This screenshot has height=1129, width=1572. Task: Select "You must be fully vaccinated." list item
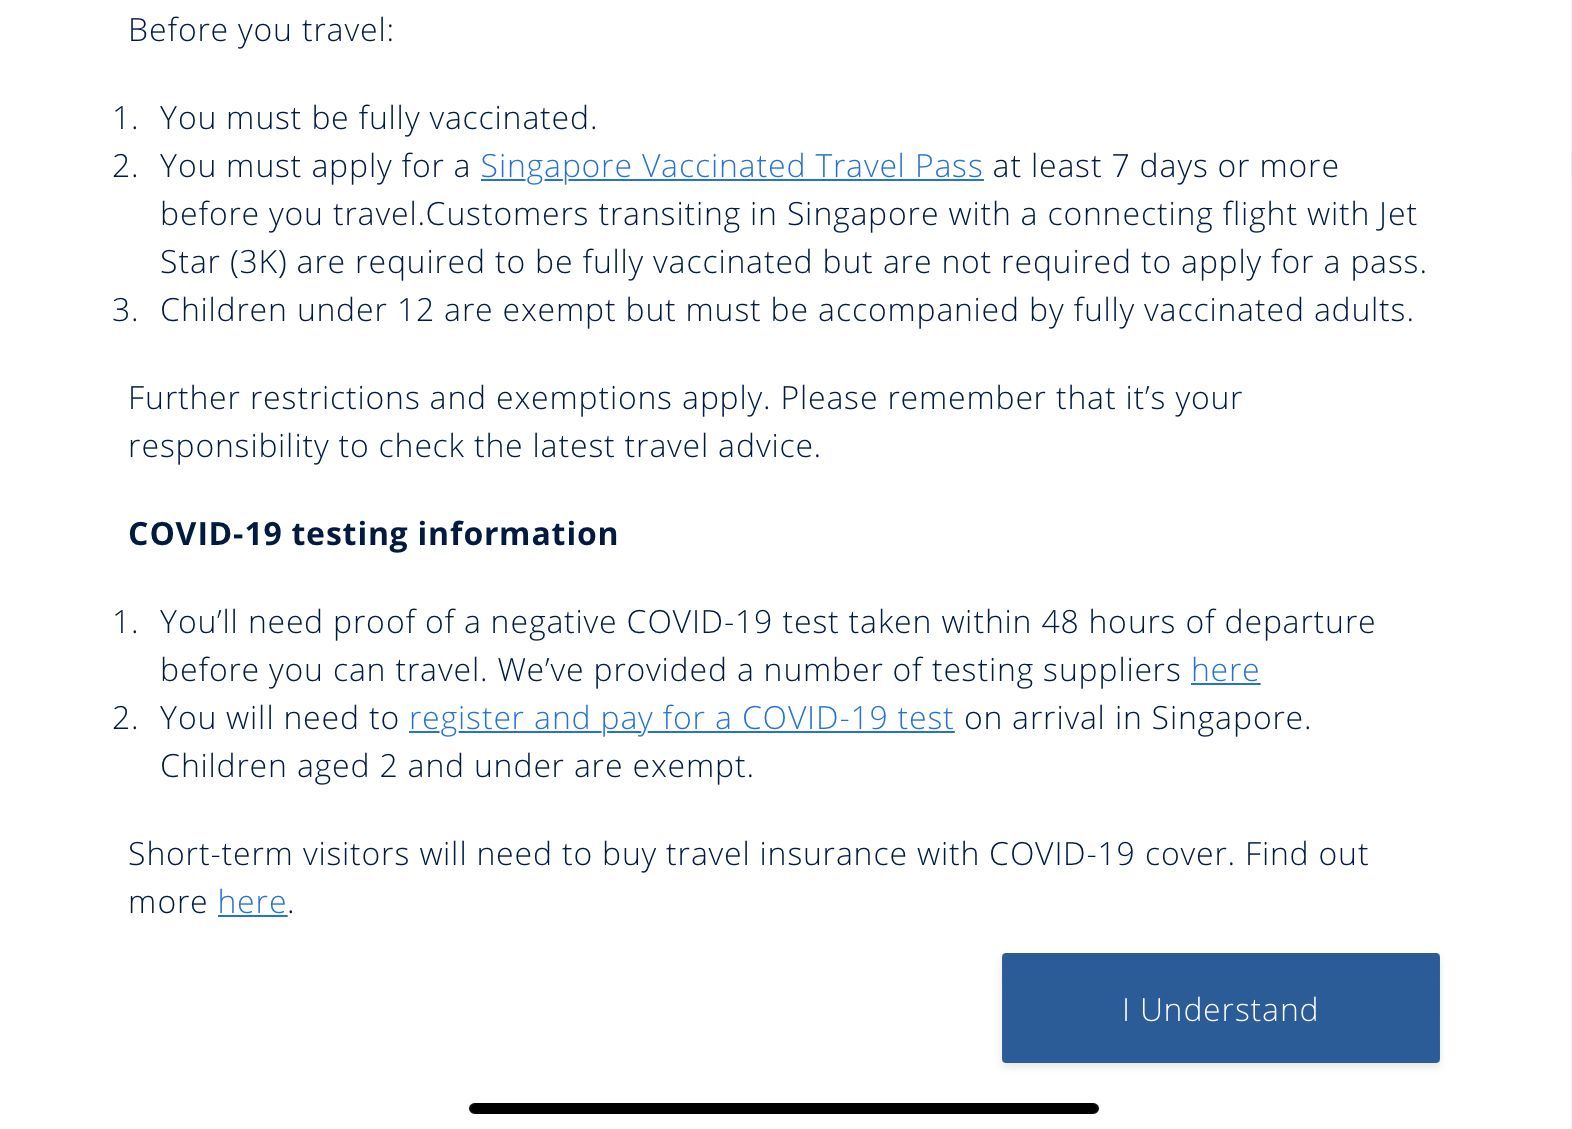378,118
